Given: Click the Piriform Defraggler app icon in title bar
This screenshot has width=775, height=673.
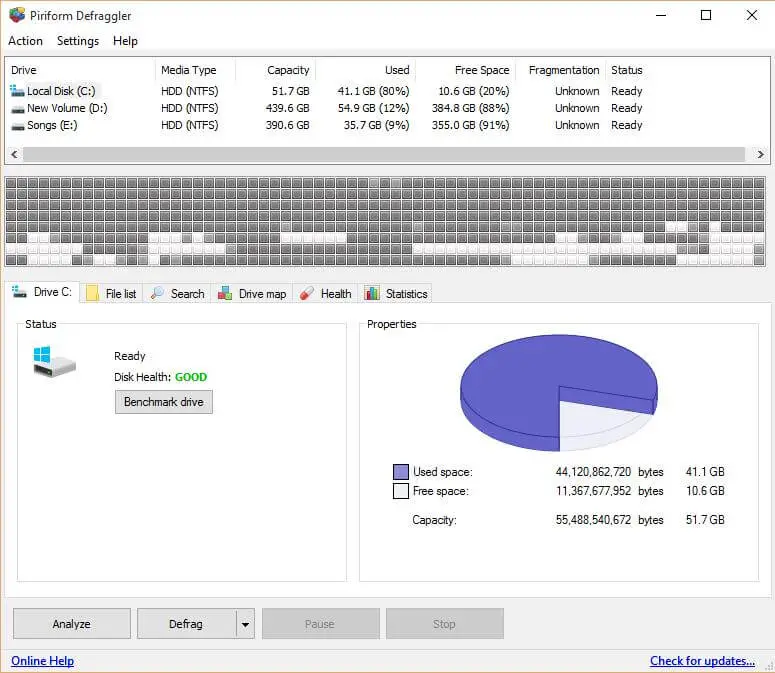Looking at the screenshot, I should point(17,15).
